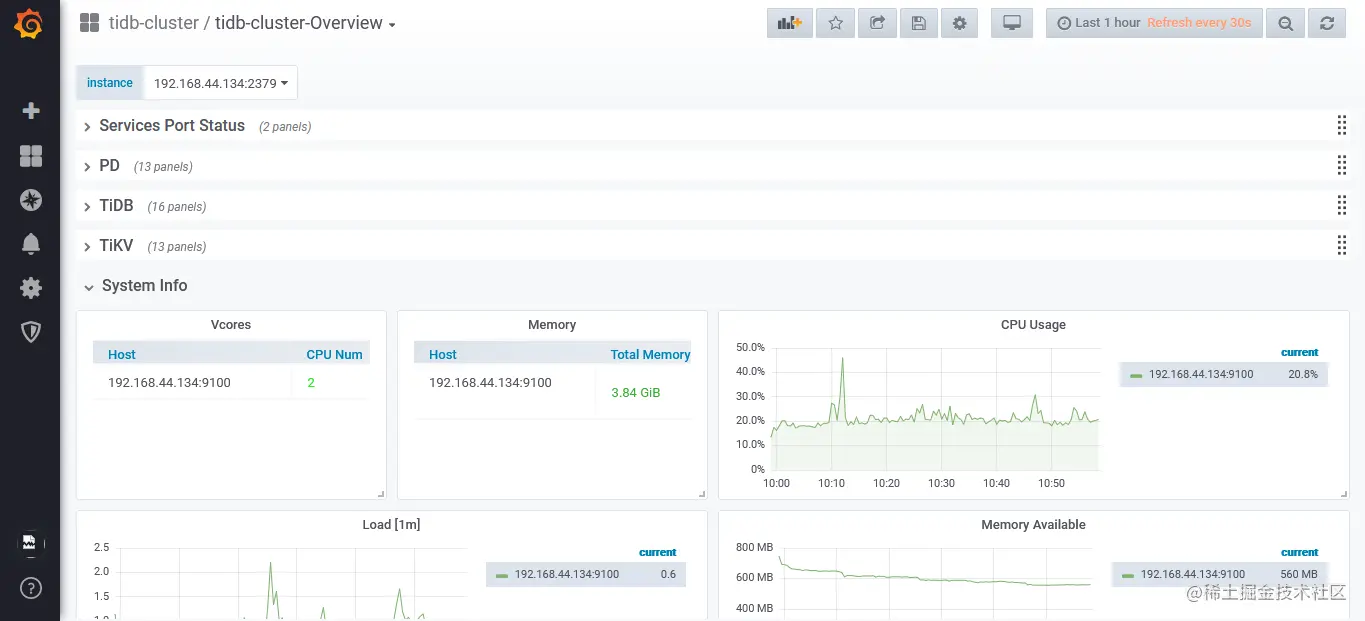The image size is (1365, 621).
Task: Open the Help question mark icon
Action: point(30,587)
